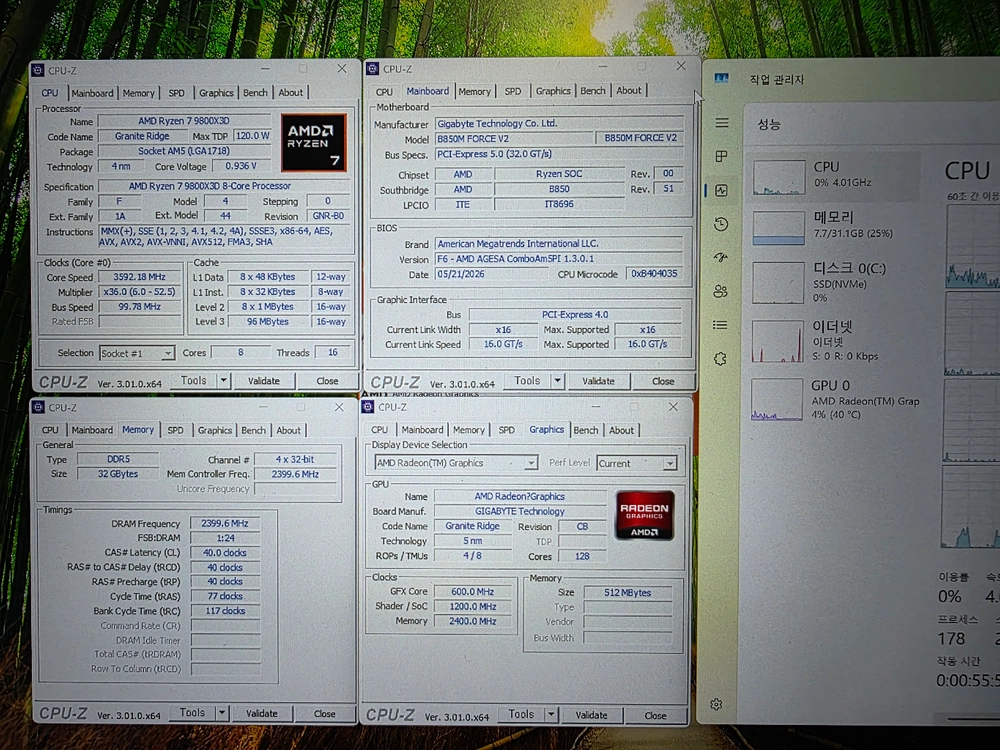Switch to Mainboard tab in processor CPU-Z window
Image resolution: width=1000 pixels, height=750 pixels.
click(92, 93)
